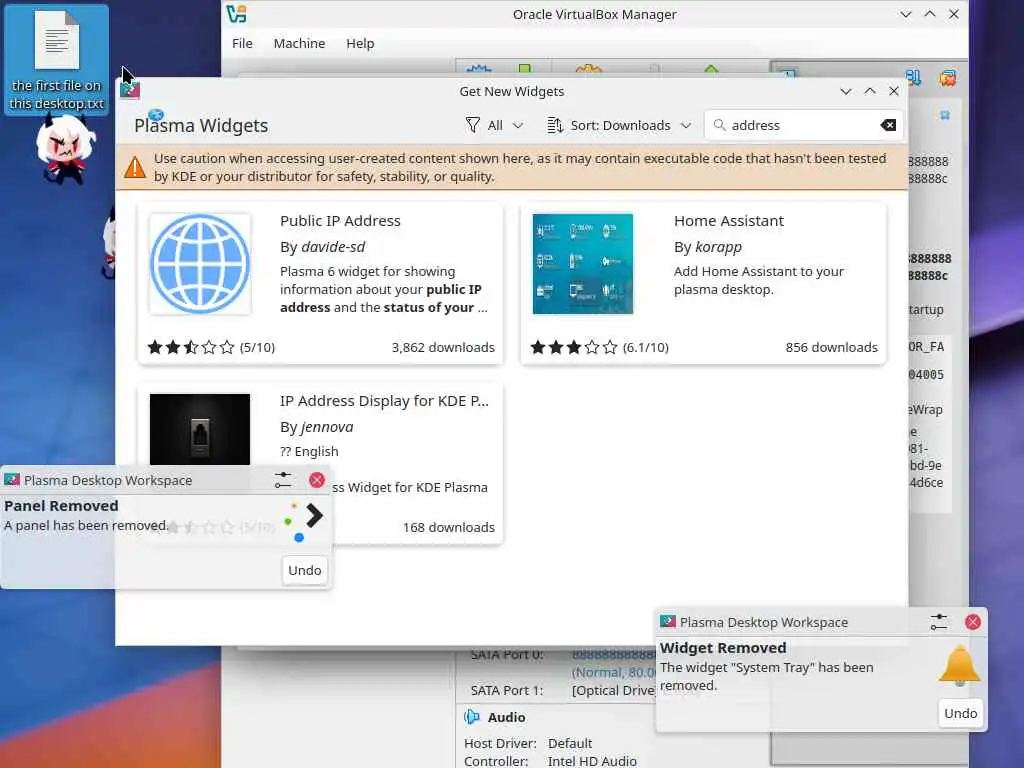
Task: Click the '?? English' line on third widget
Action: coord(309,451)
